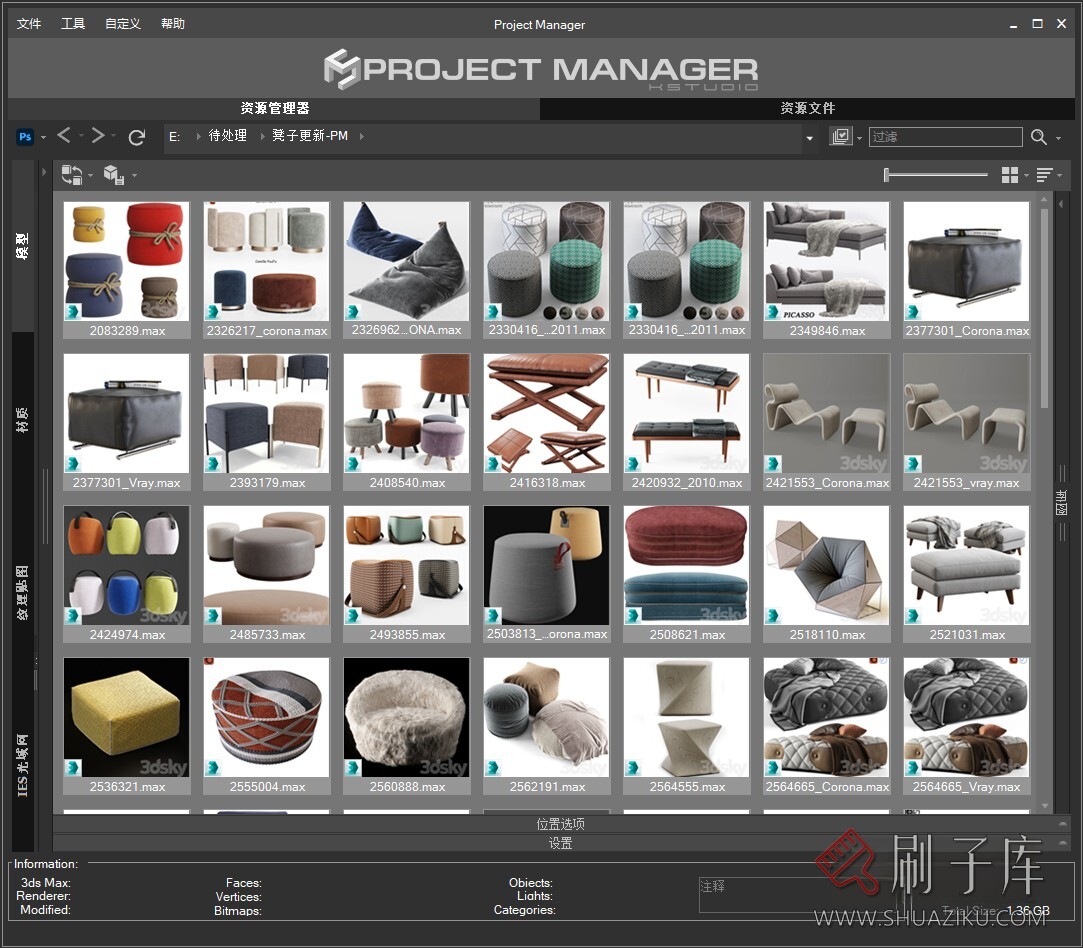Go forward with the right arrow
The height and width of the screenshot is (948, 1083).
tap(97, 136)
